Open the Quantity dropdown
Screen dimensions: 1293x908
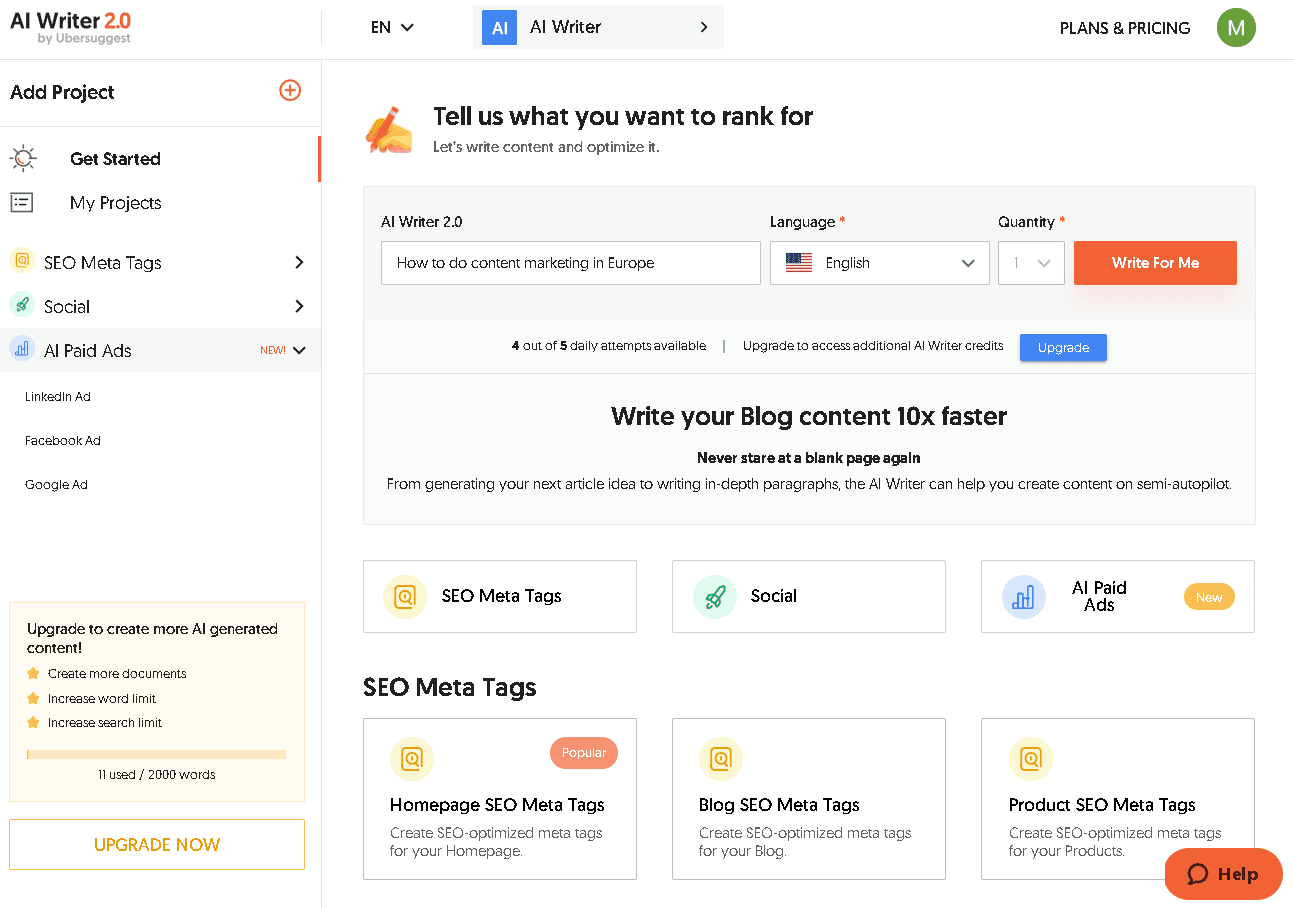(1031, 263)
